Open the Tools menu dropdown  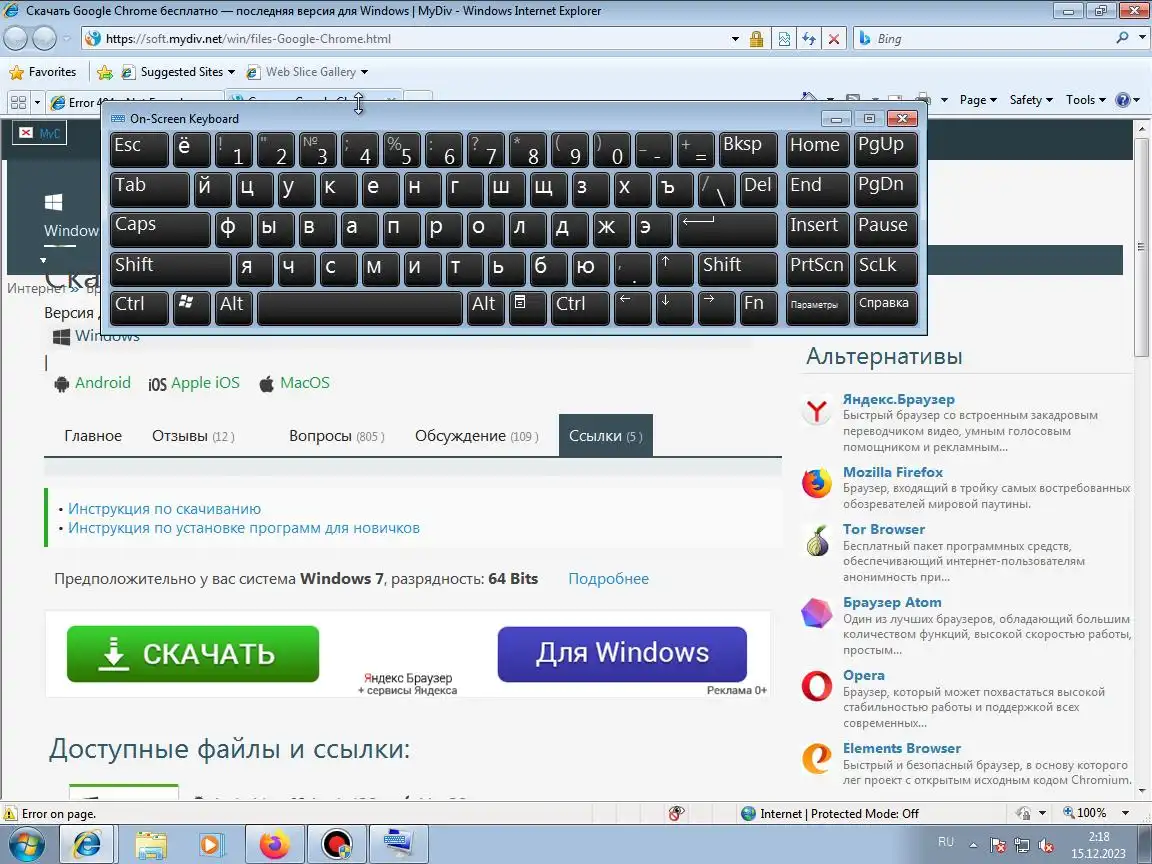[1085, 100]
